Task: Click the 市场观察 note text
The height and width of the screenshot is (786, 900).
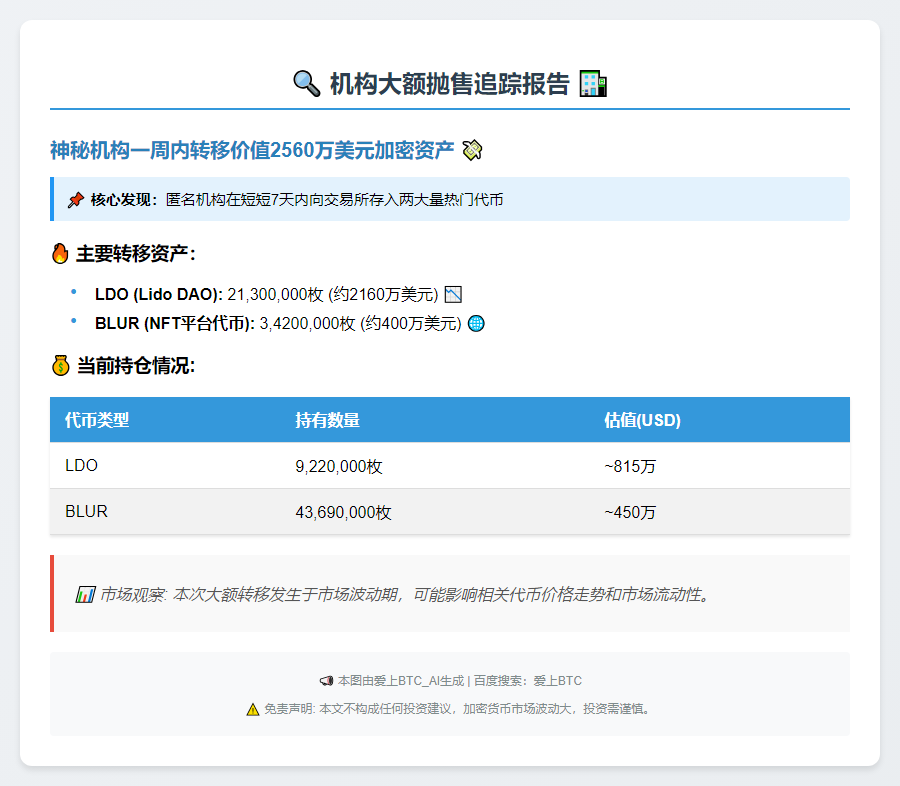Action: (406, 595)
